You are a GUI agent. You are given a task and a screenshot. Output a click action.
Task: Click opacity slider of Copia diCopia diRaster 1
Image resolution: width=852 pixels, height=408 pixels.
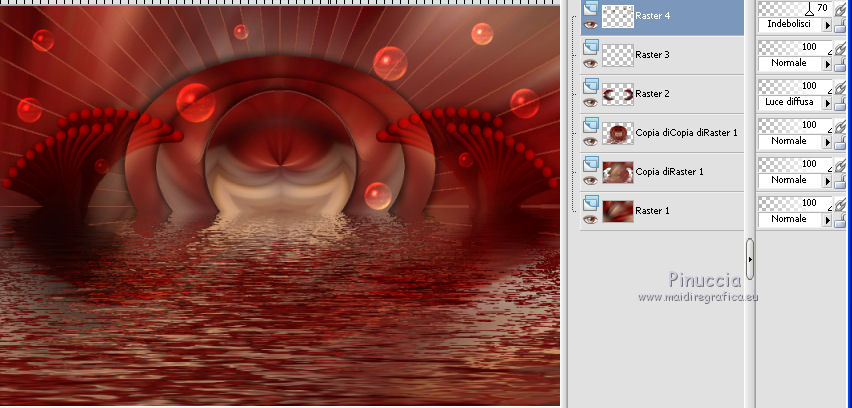795,125
